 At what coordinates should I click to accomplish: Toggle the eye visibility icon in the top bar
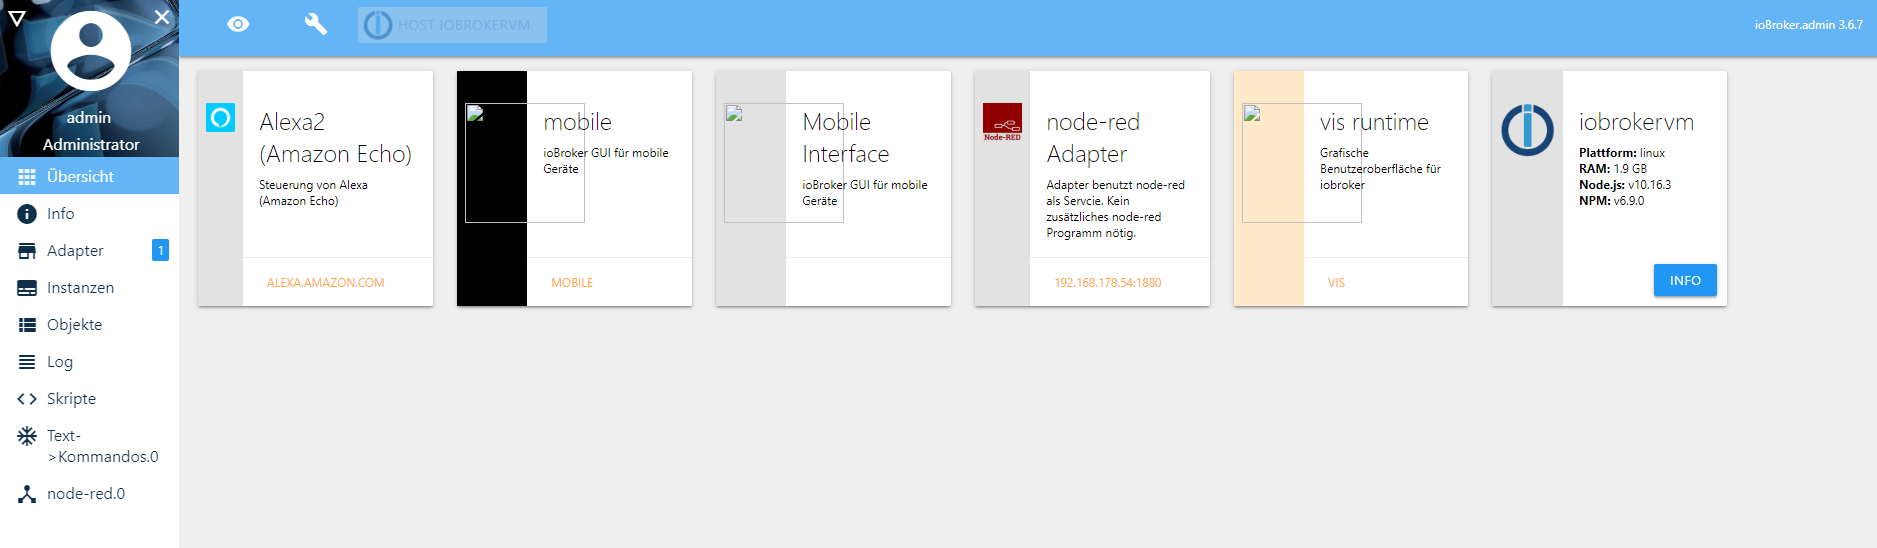pos(238,24)
